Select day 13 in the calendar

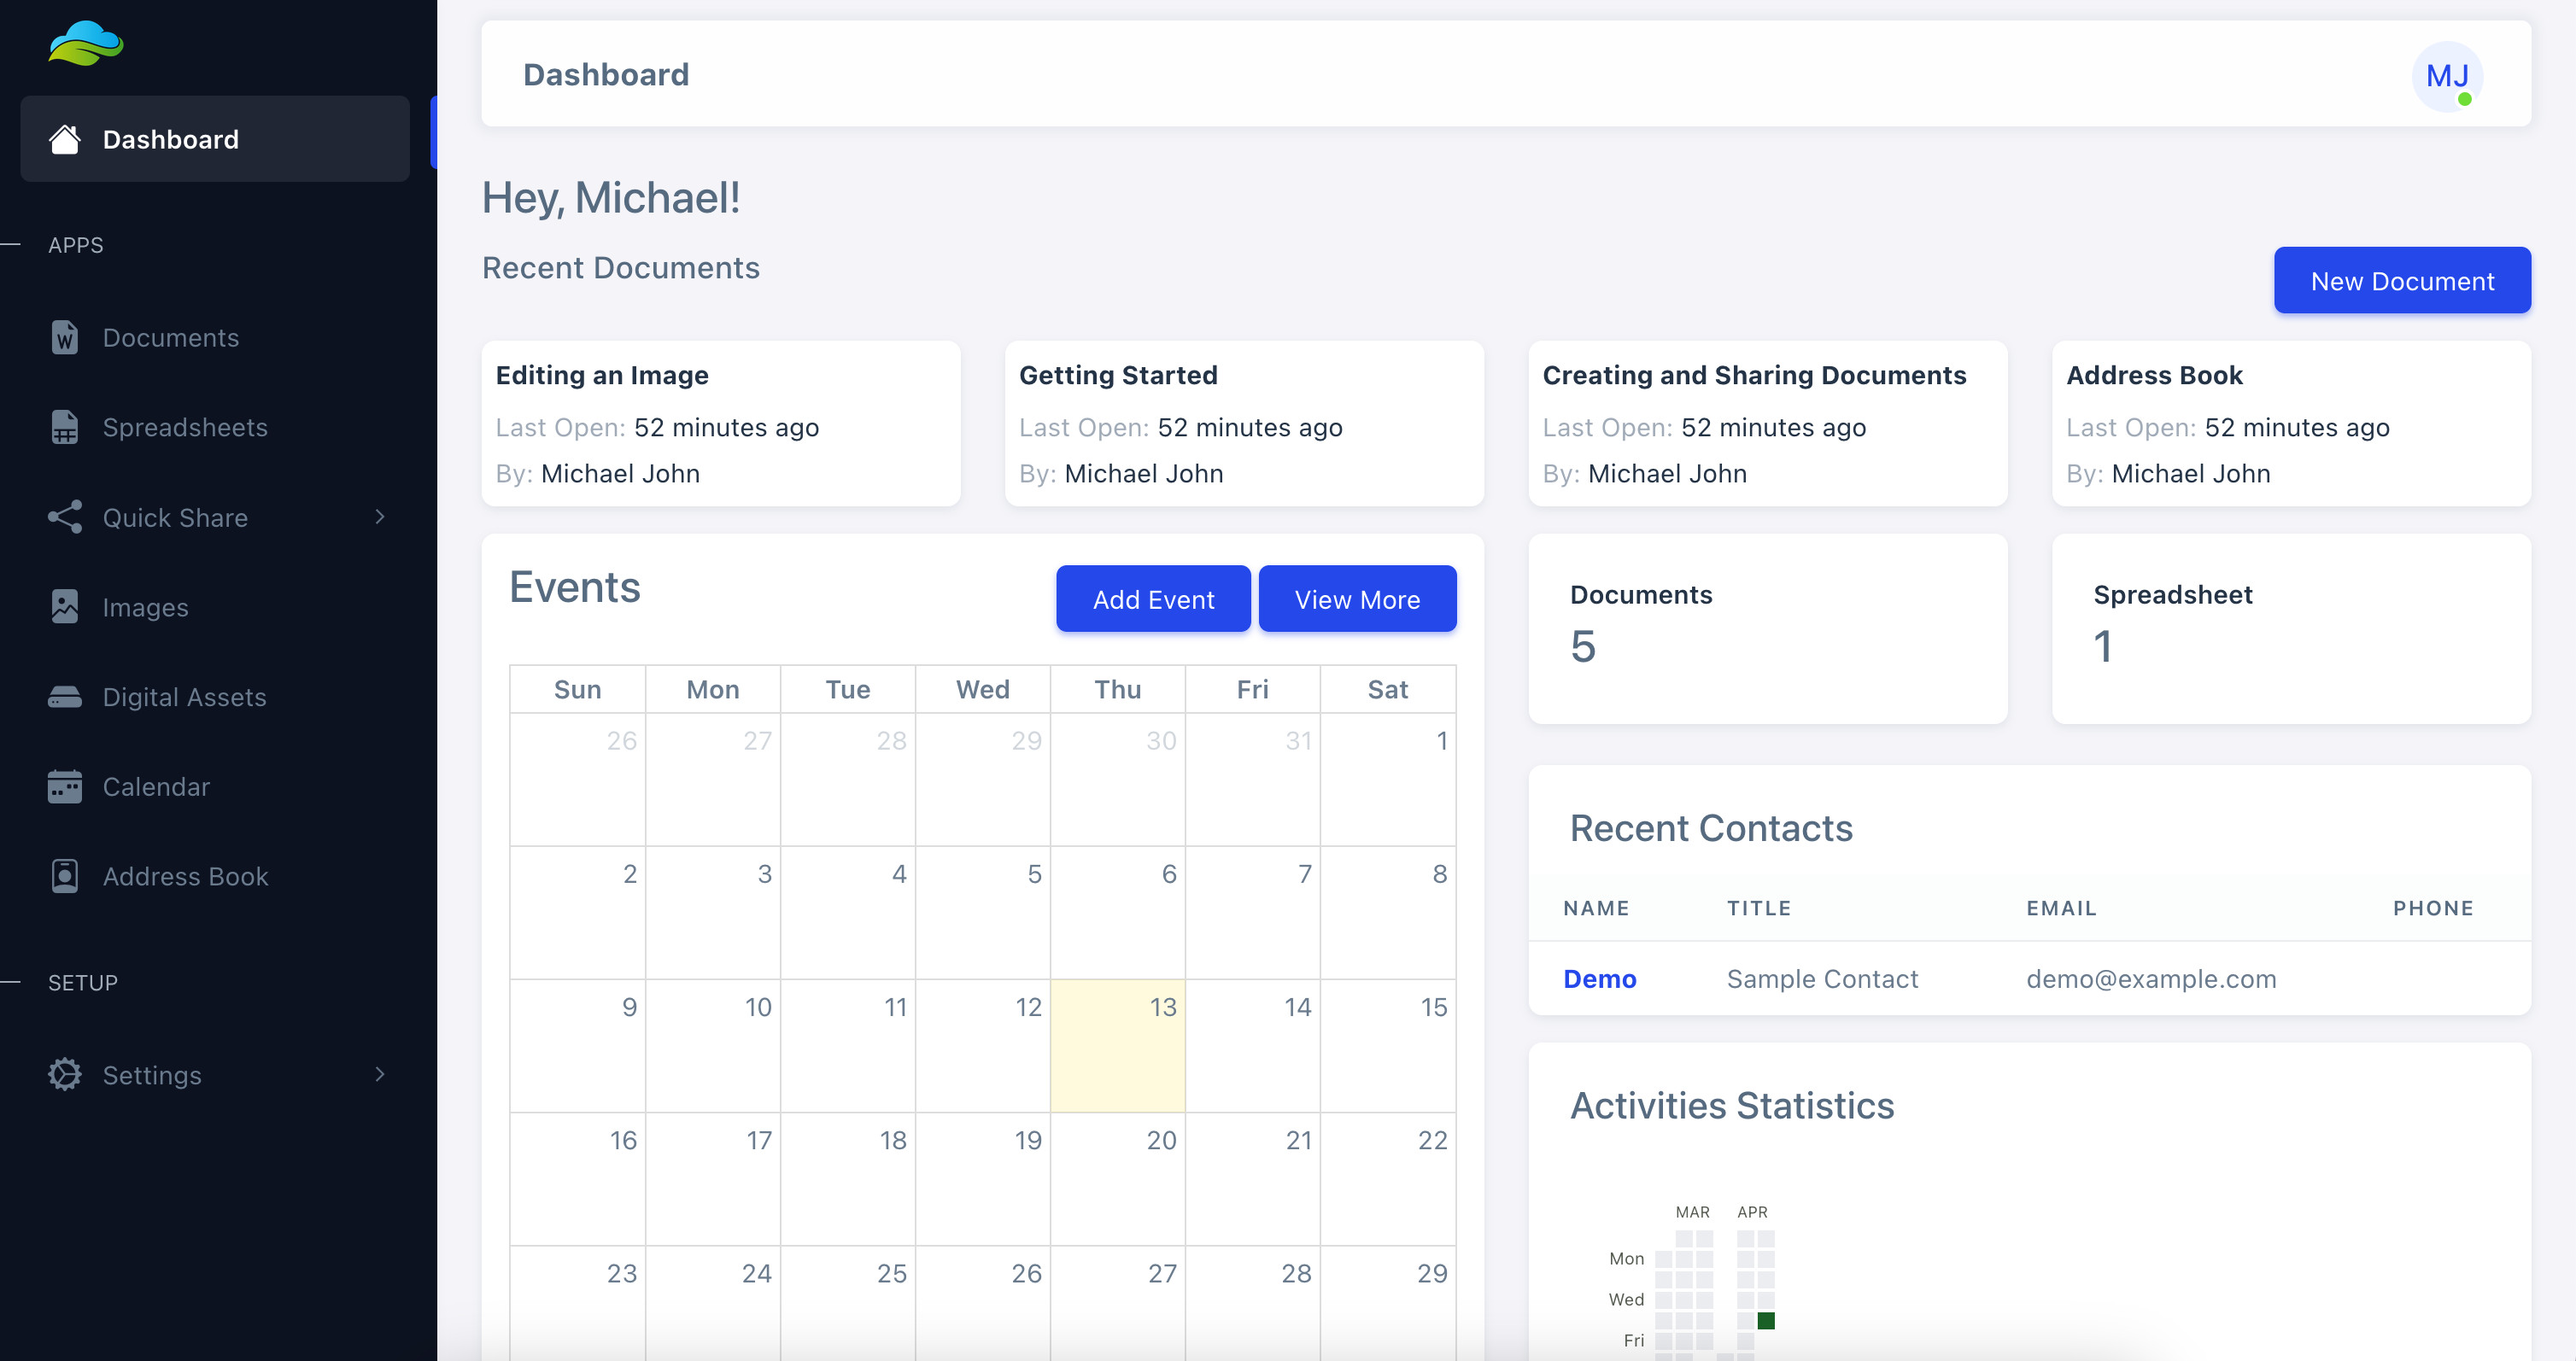[1117, 1045]
